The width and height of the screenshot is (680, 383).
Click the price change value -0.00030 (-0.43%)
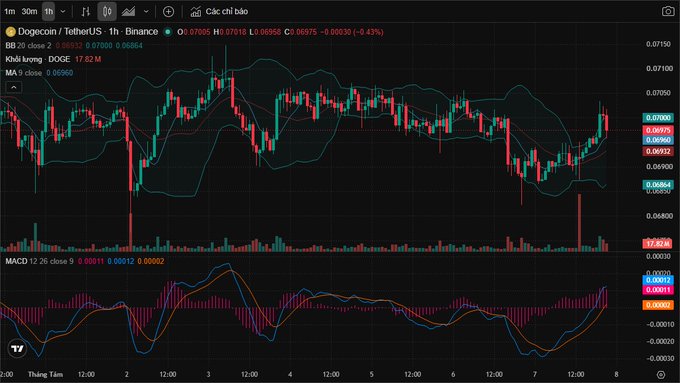tap(352, 32)
